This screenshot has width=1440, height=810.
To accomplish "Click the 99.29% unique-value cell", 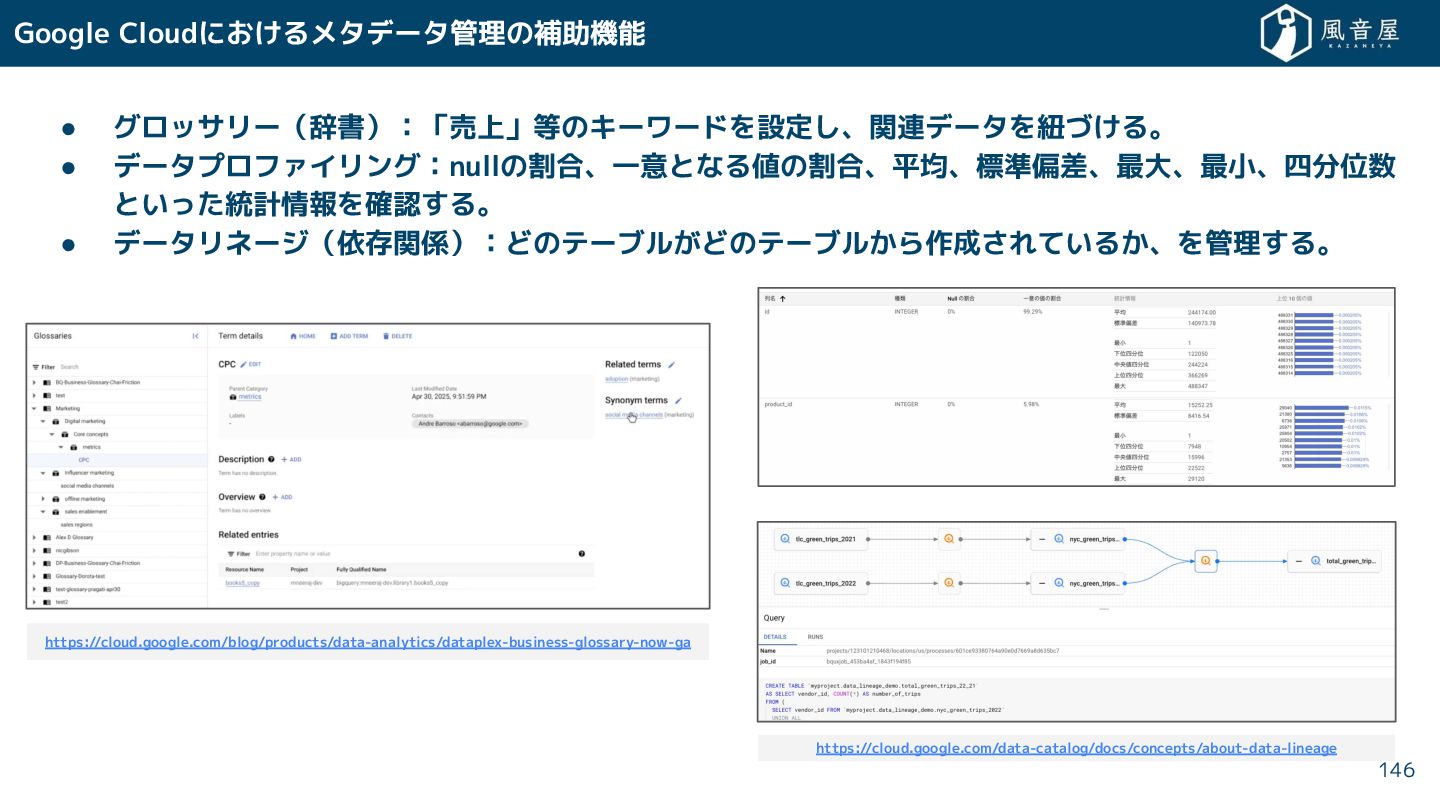I will coord(1033,312).
